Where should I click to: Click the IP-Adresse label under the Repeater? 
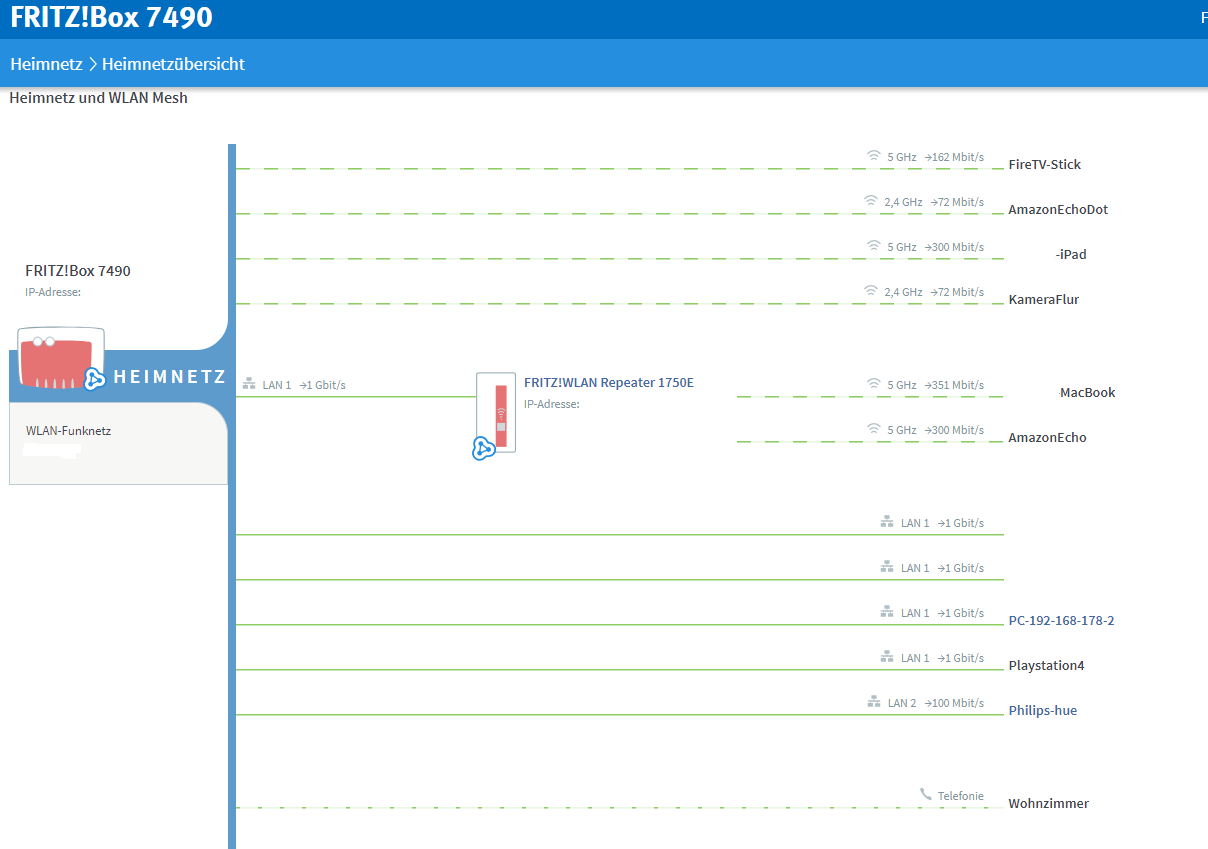pos(551,405)
